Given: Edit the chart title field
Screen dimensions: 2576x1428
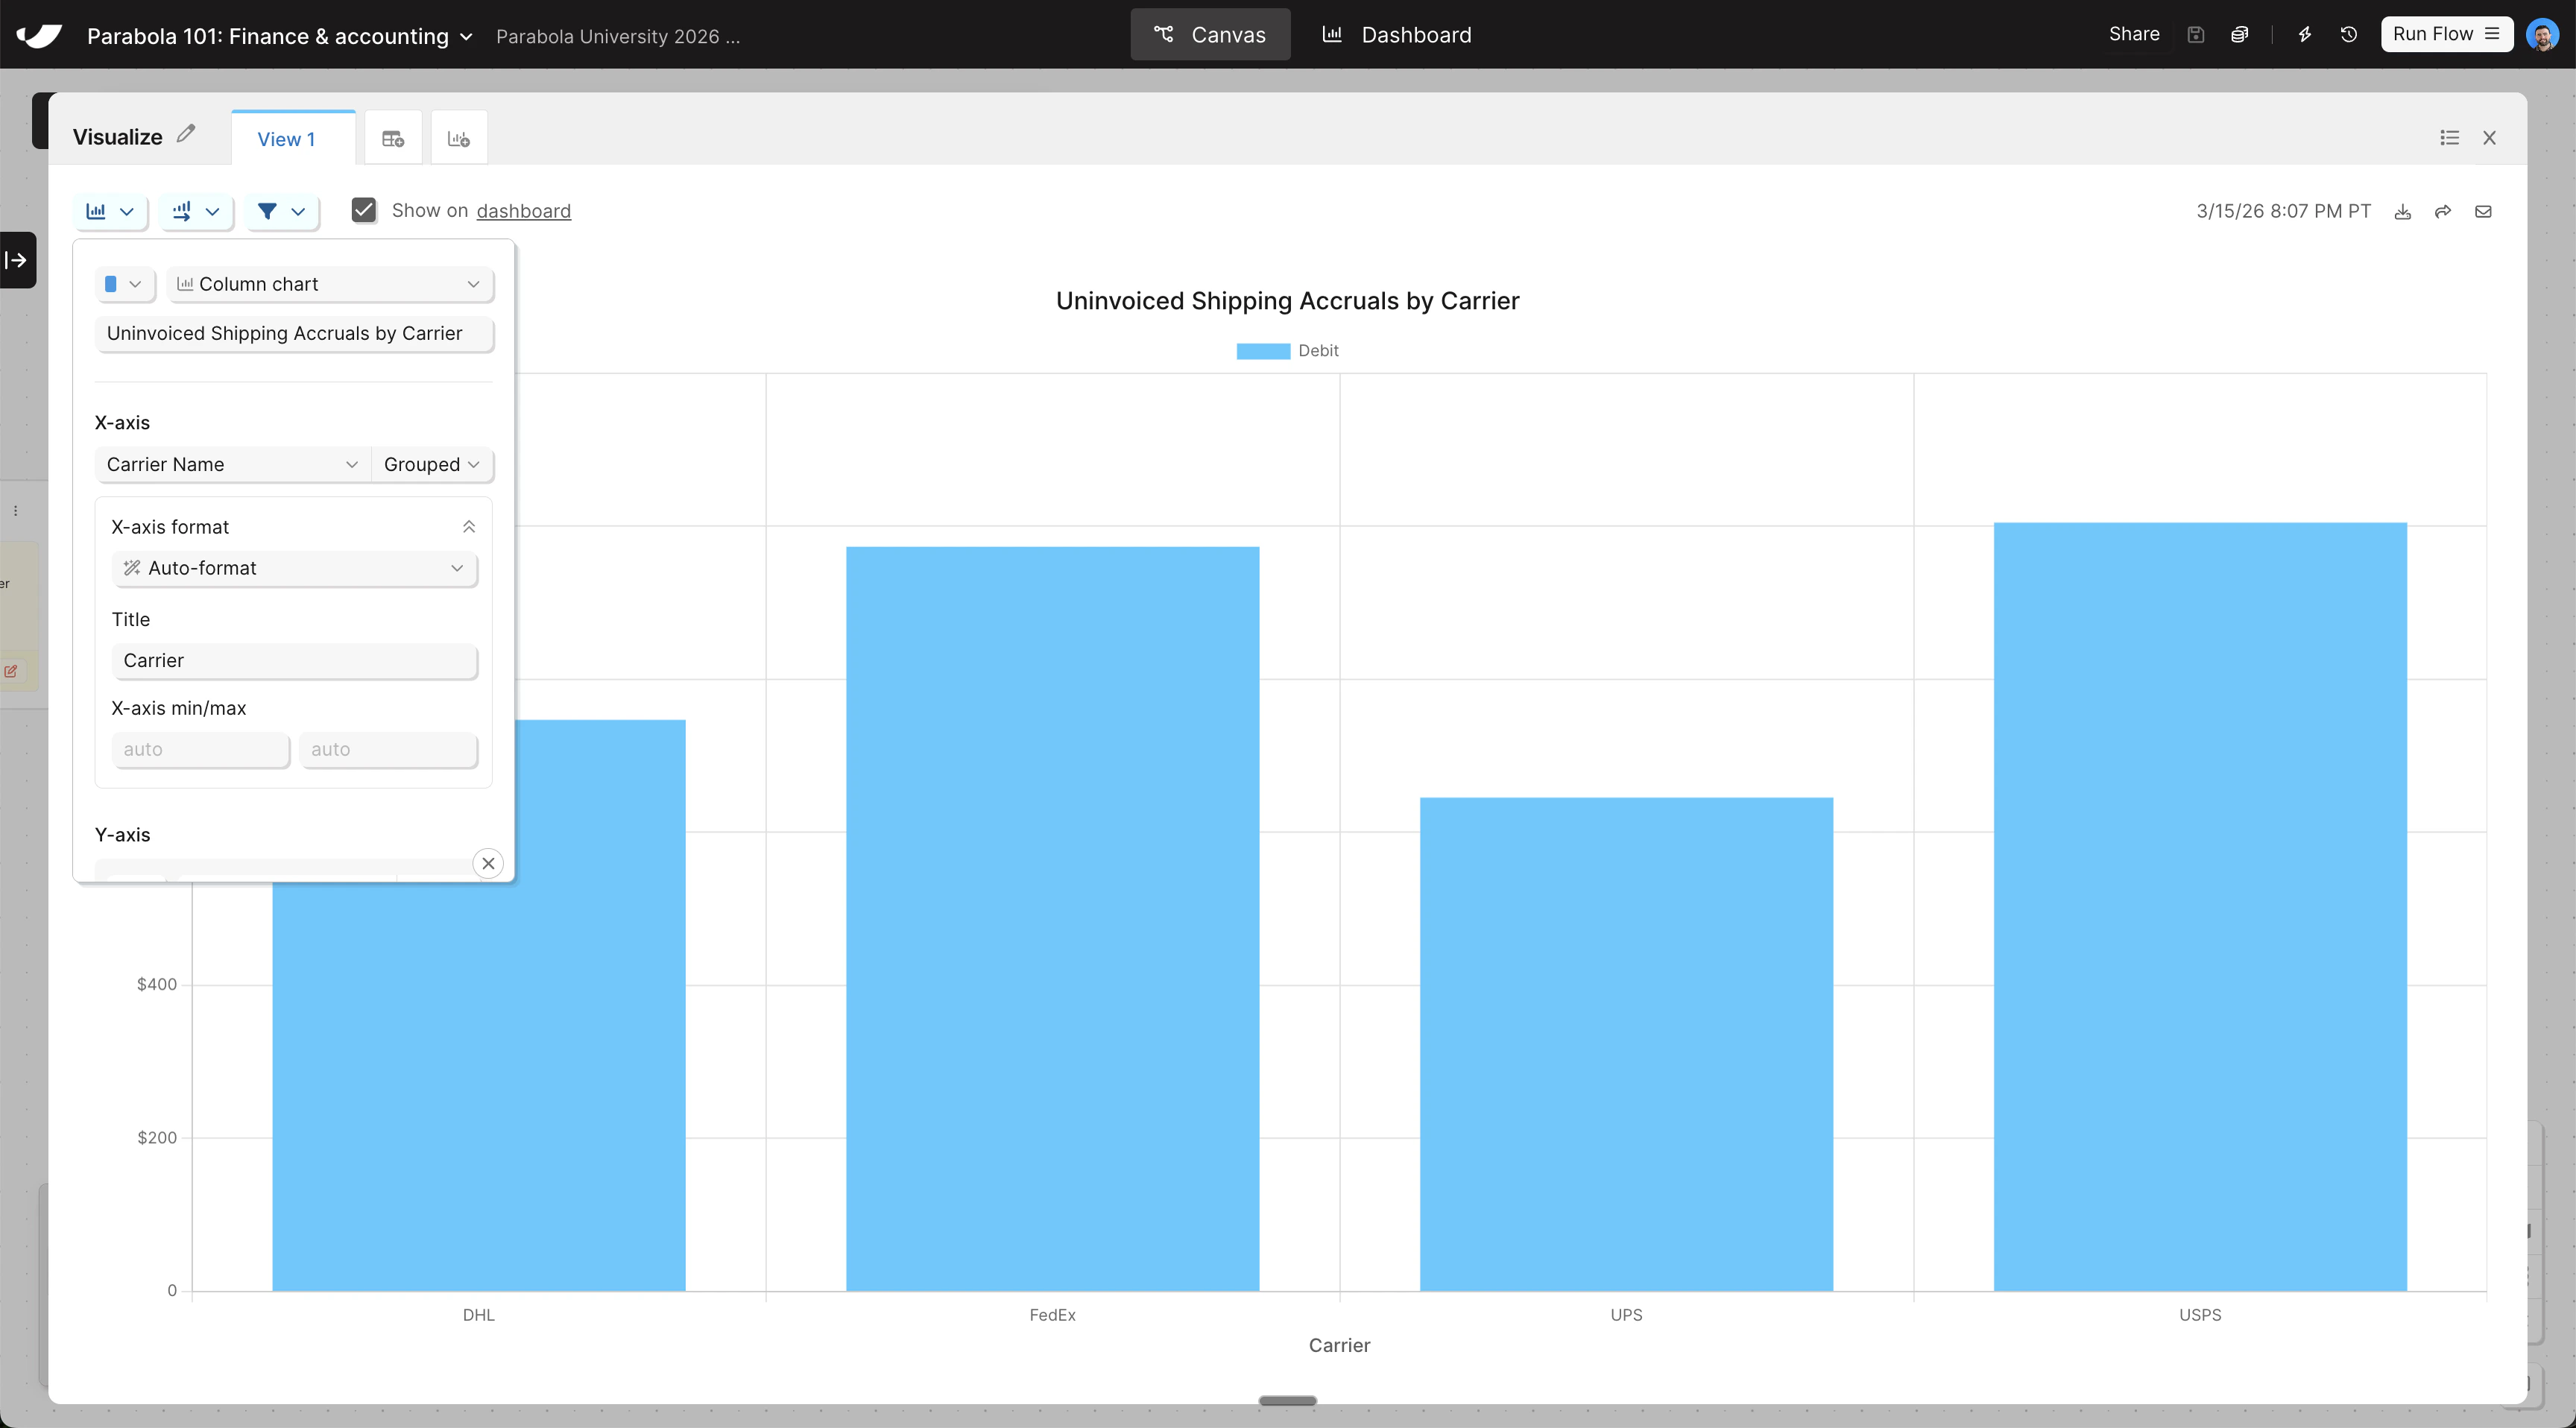Looking at the screenshot, I should tap(294, 334).
